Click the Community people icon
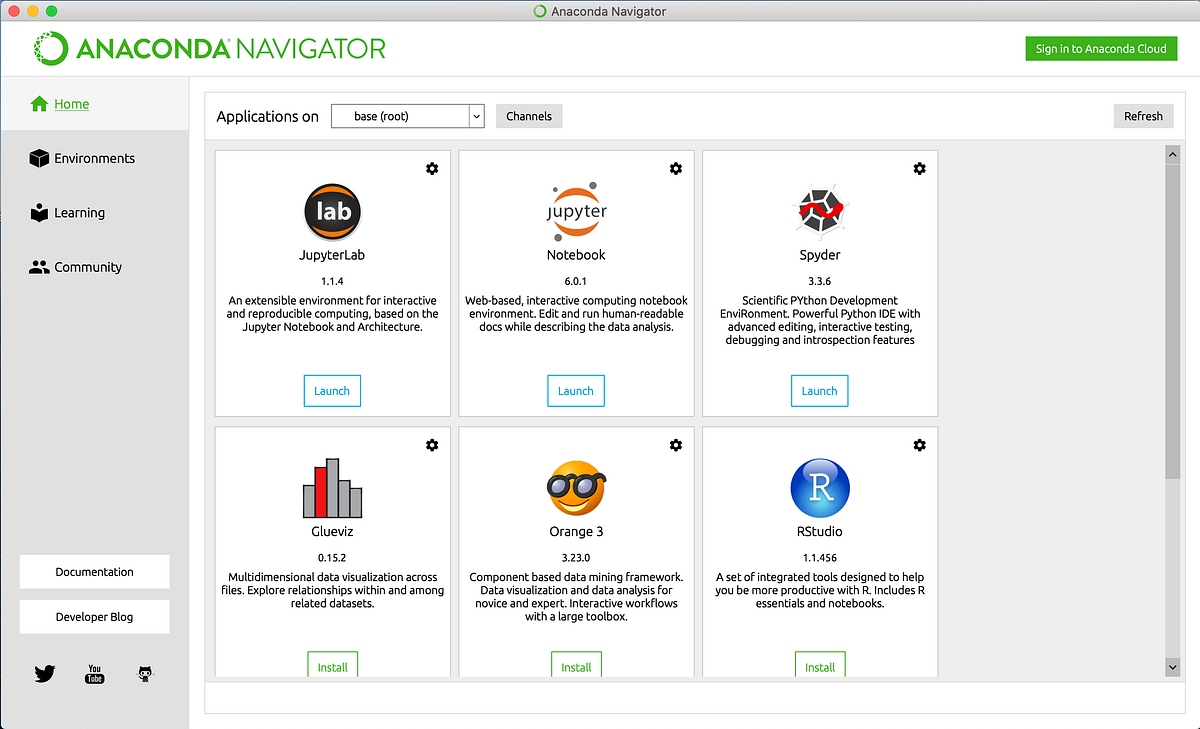This screenshot has height=729, width=1200. [x=39, y=267]
